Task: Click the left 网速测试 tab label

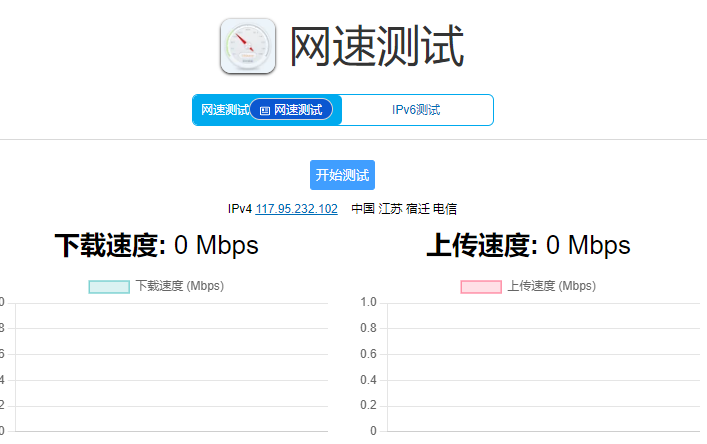Action: [x=225, y=110]
